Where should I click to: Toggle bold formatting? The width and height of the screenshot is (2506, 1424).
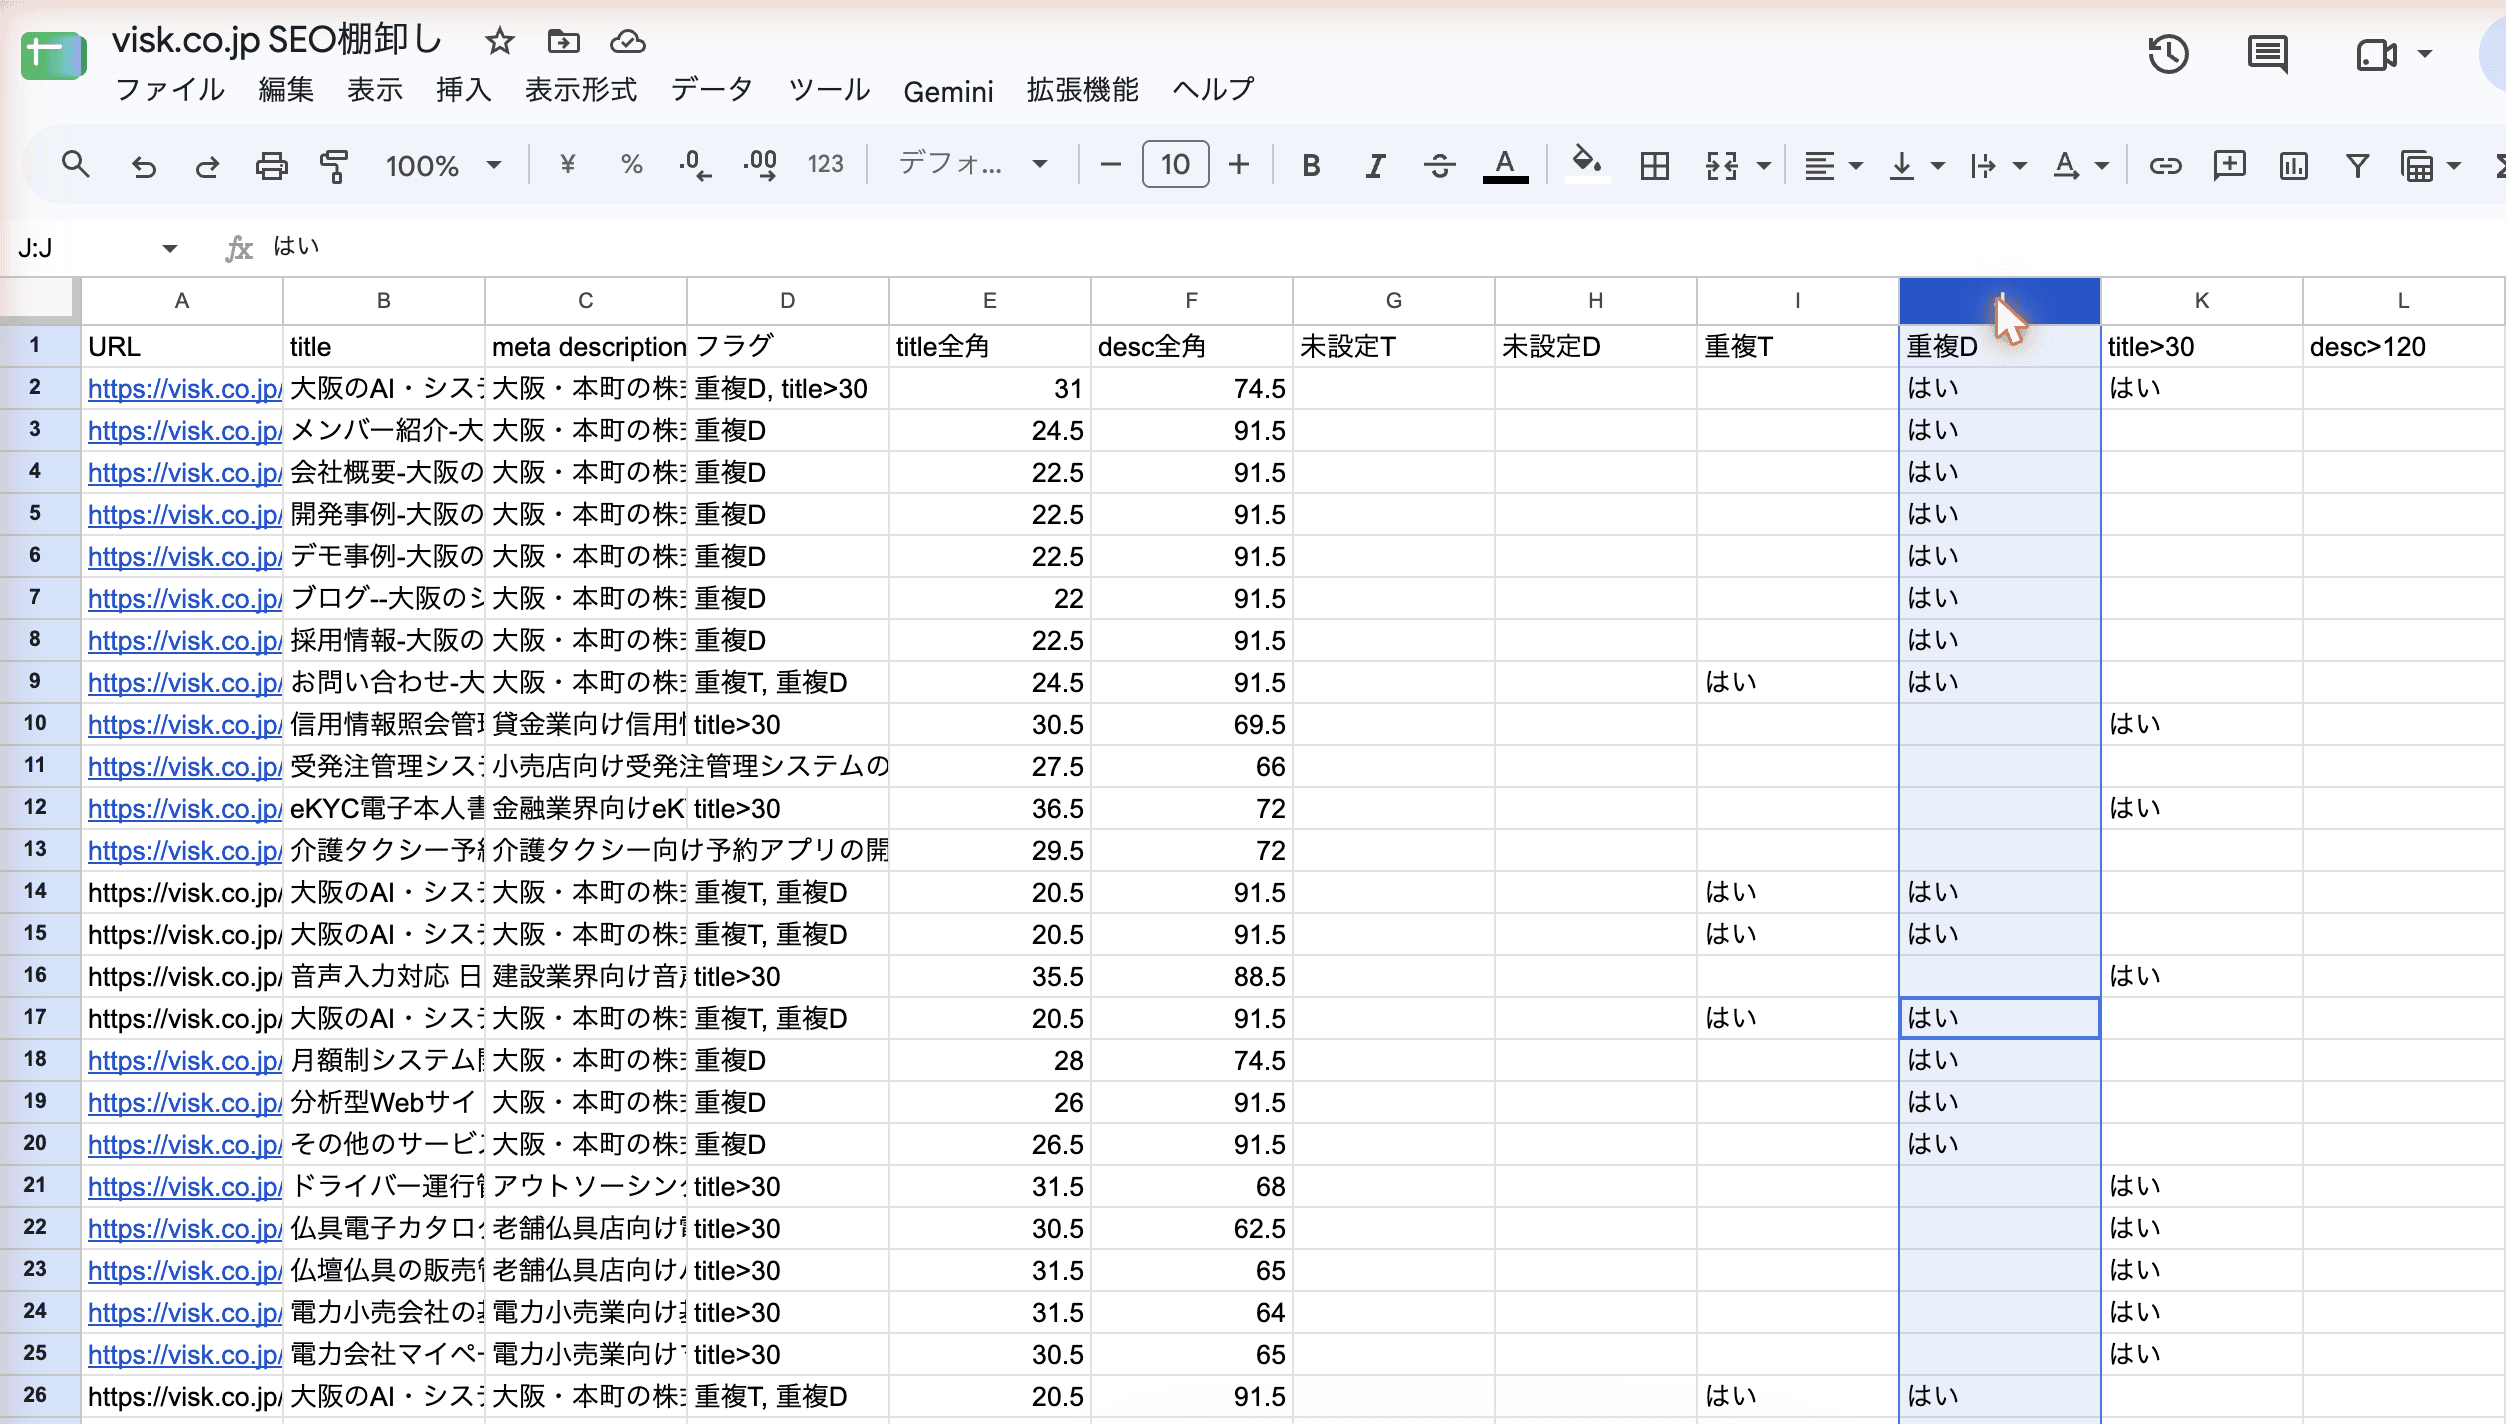tap(1311, 165)
